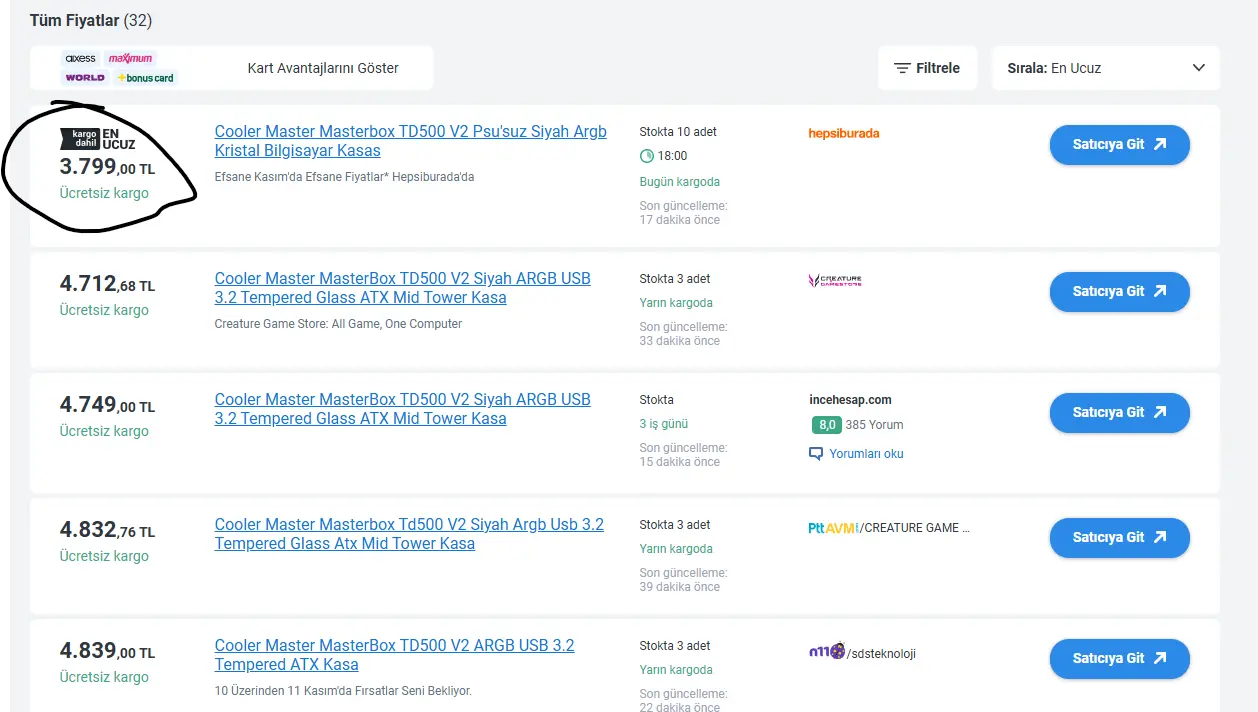Click the 3 iş günü delivery text

tap(664, 424)
